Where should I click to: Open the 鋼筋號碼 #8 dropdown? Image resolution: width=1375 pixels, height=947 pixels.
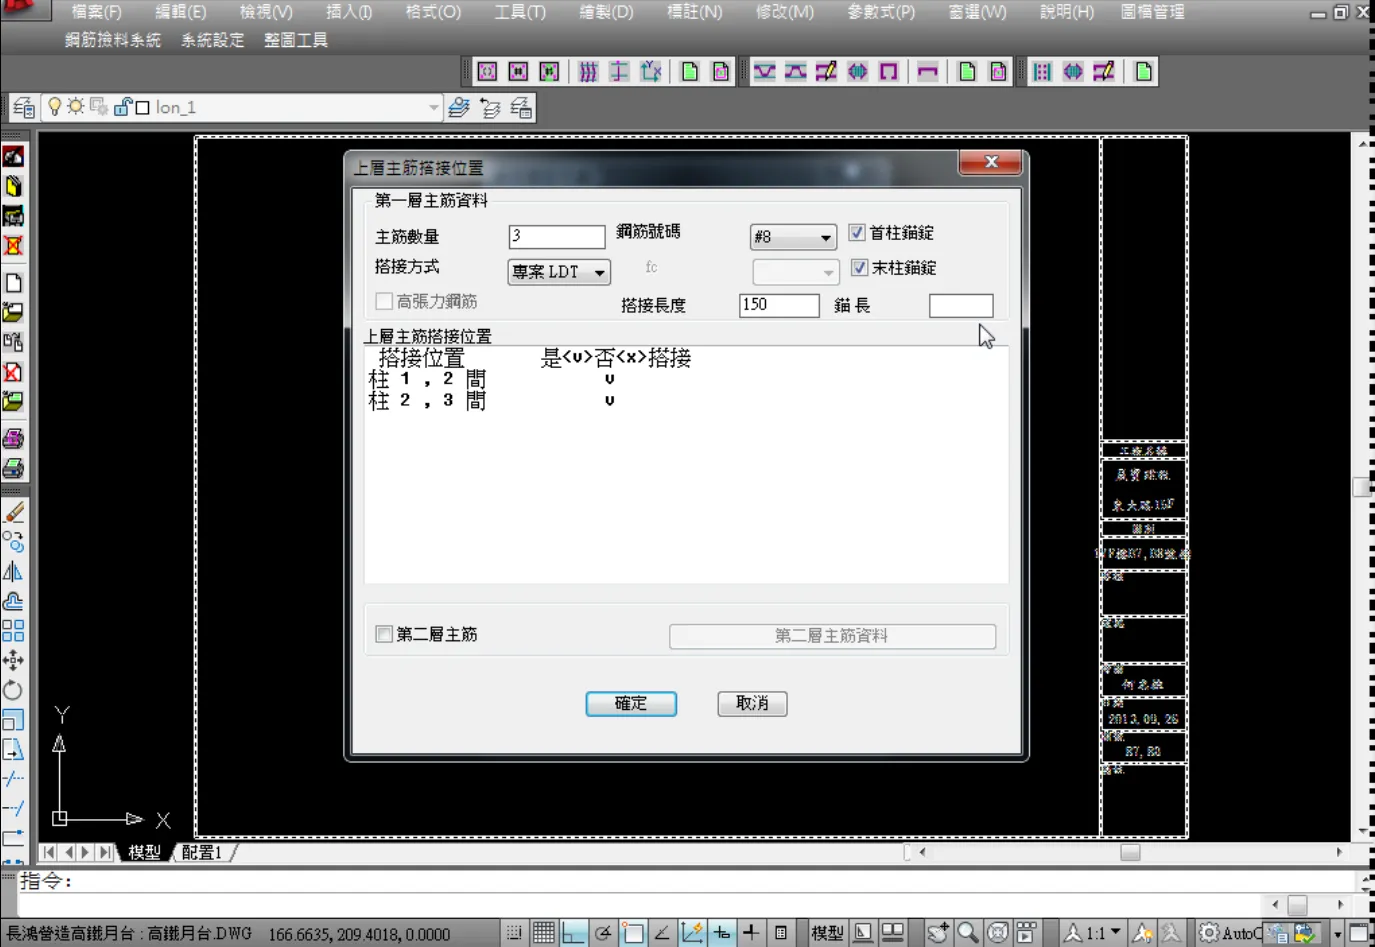pos(825,238)
